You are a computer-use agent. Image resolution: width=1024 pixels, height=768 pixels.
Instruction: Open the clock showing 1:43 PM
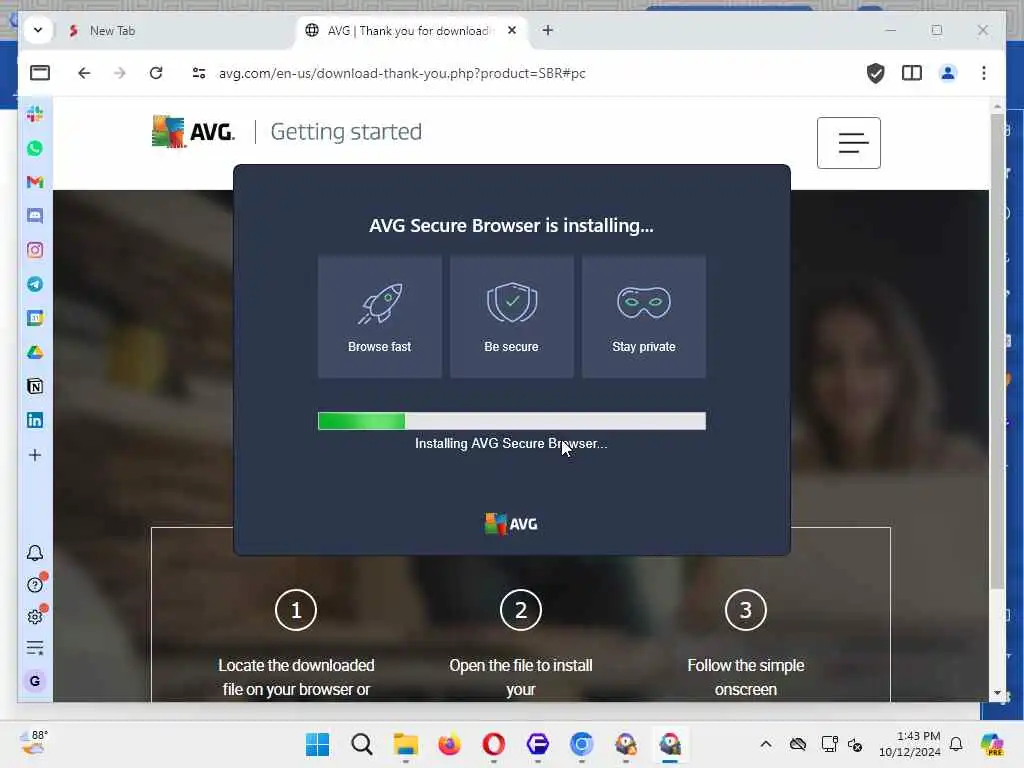click(x=909, y=744)
